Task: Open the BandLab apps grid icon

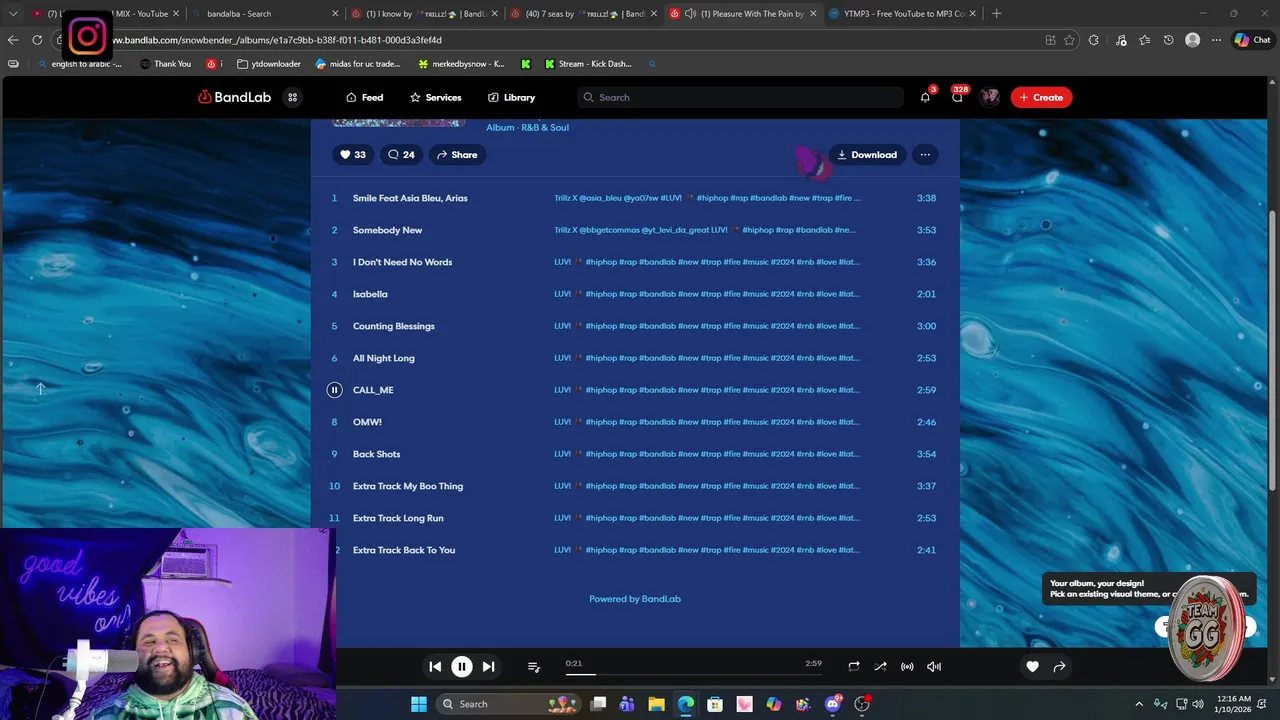Action: (x=292, y=97)
